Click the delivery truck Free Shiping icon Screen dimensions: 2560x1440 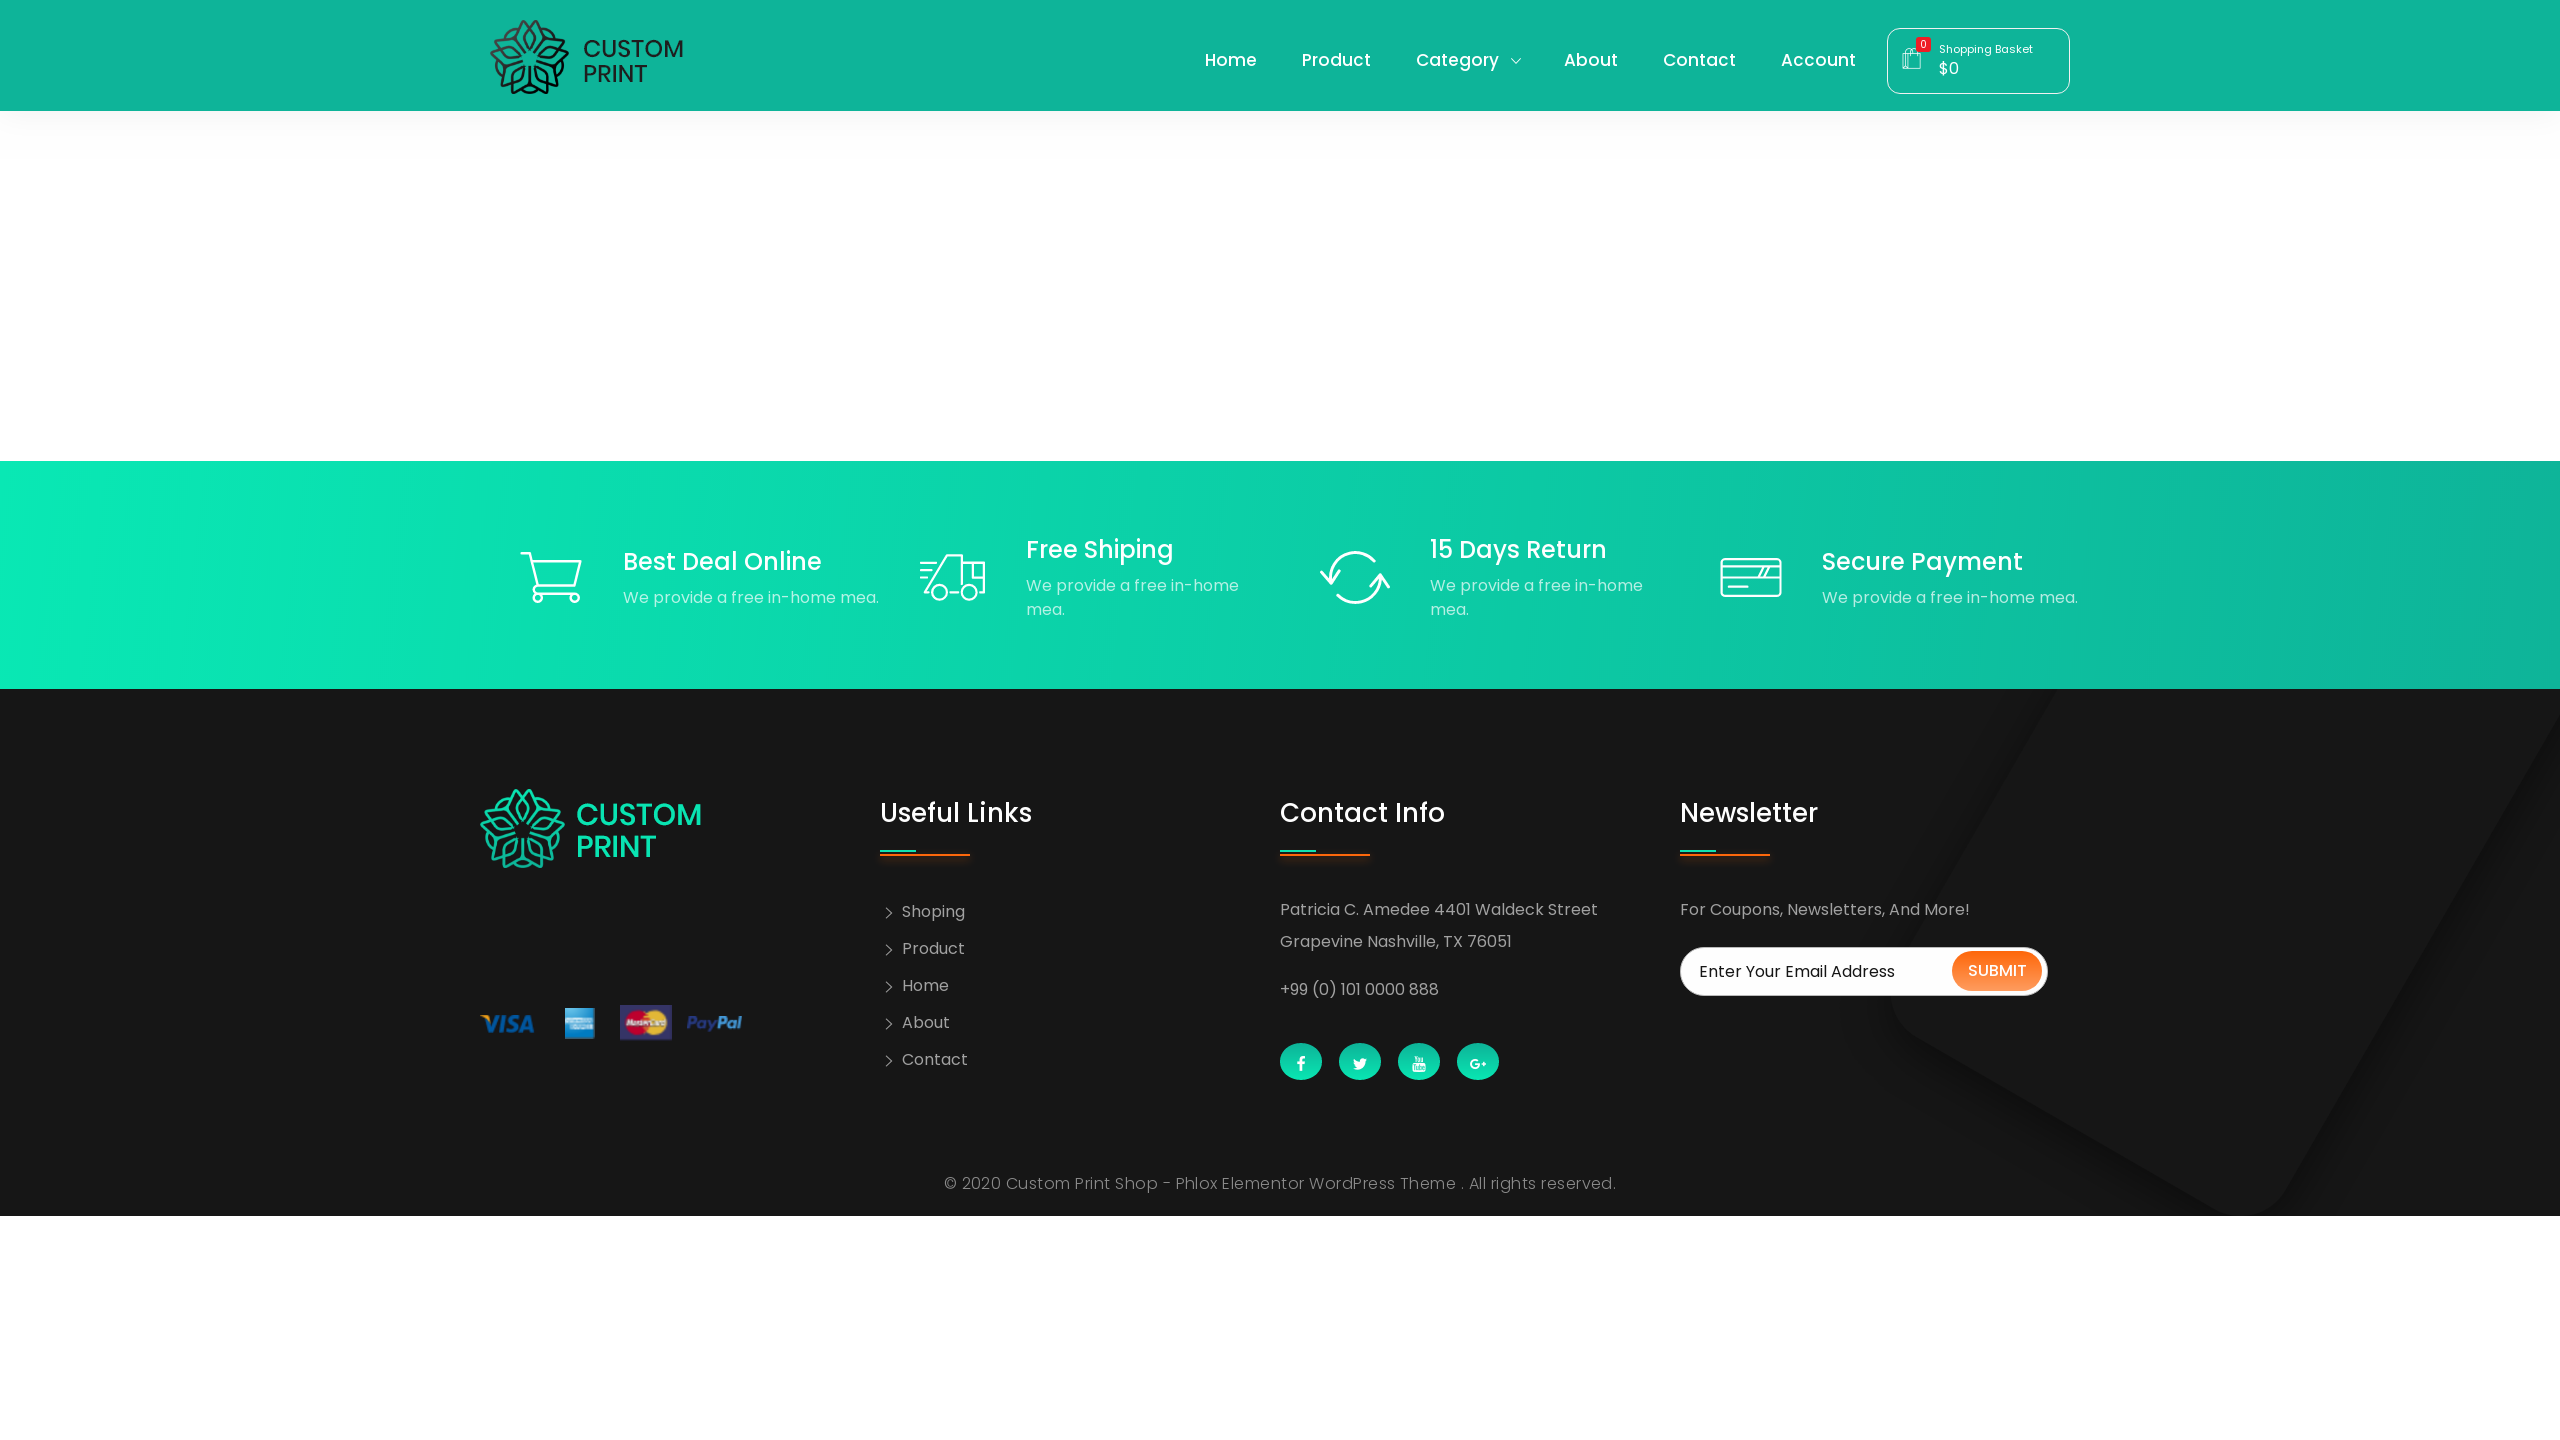(952, 577)
